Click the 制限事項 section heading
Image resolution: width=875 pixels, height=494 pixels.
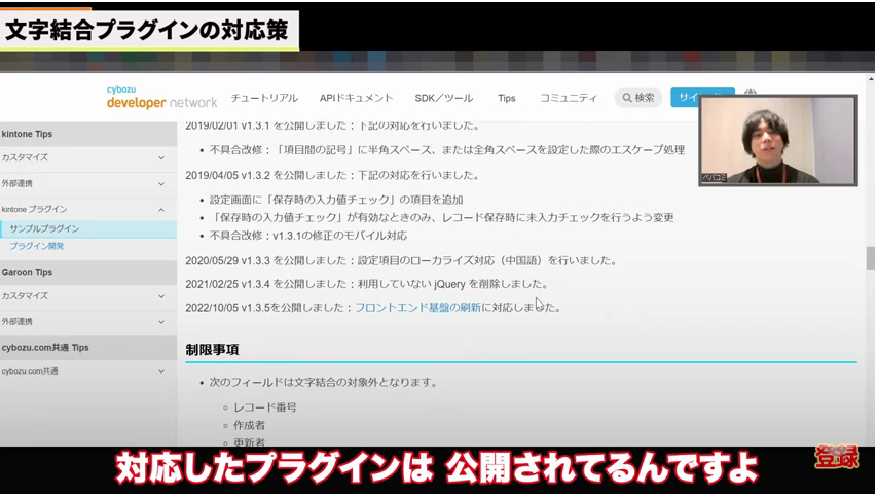tap(213, 350)
